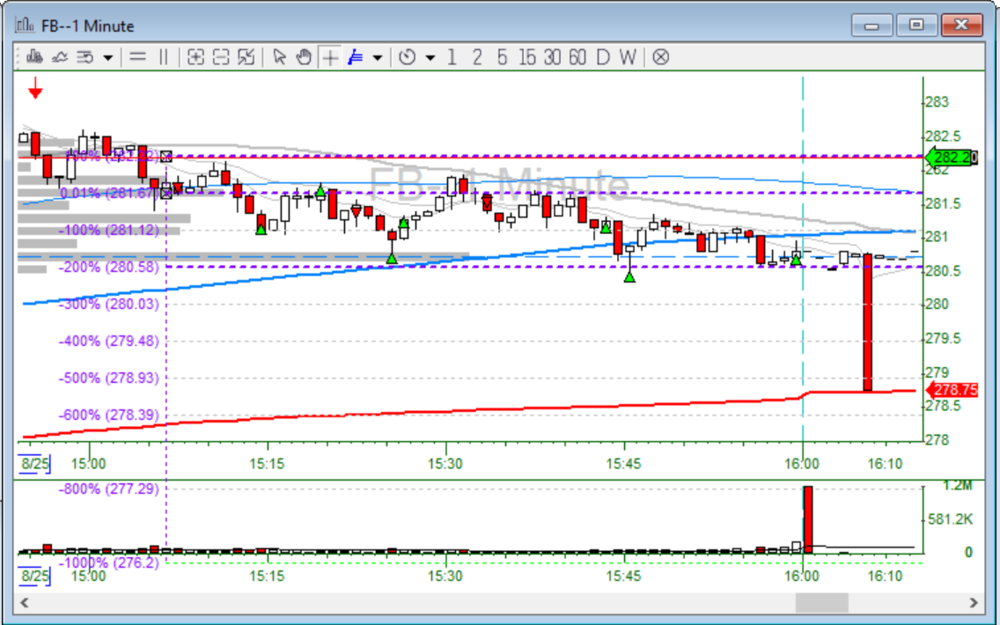Click the line study indicator icon
Image resolution: width=1000 pixels, height=625 pixels.
pos(59,57)
